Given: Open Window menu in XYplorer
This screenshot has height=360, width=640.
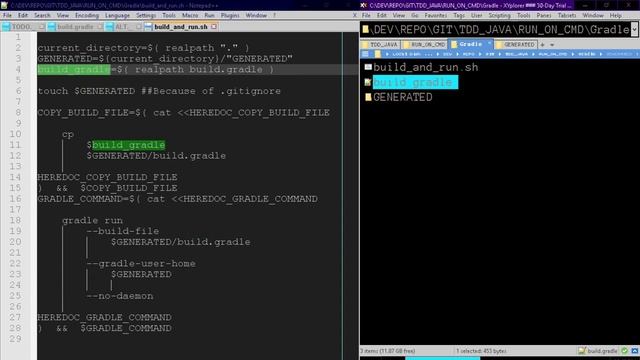Looking at the screenshot, I should pyautogui.click(x=593, y=16).
